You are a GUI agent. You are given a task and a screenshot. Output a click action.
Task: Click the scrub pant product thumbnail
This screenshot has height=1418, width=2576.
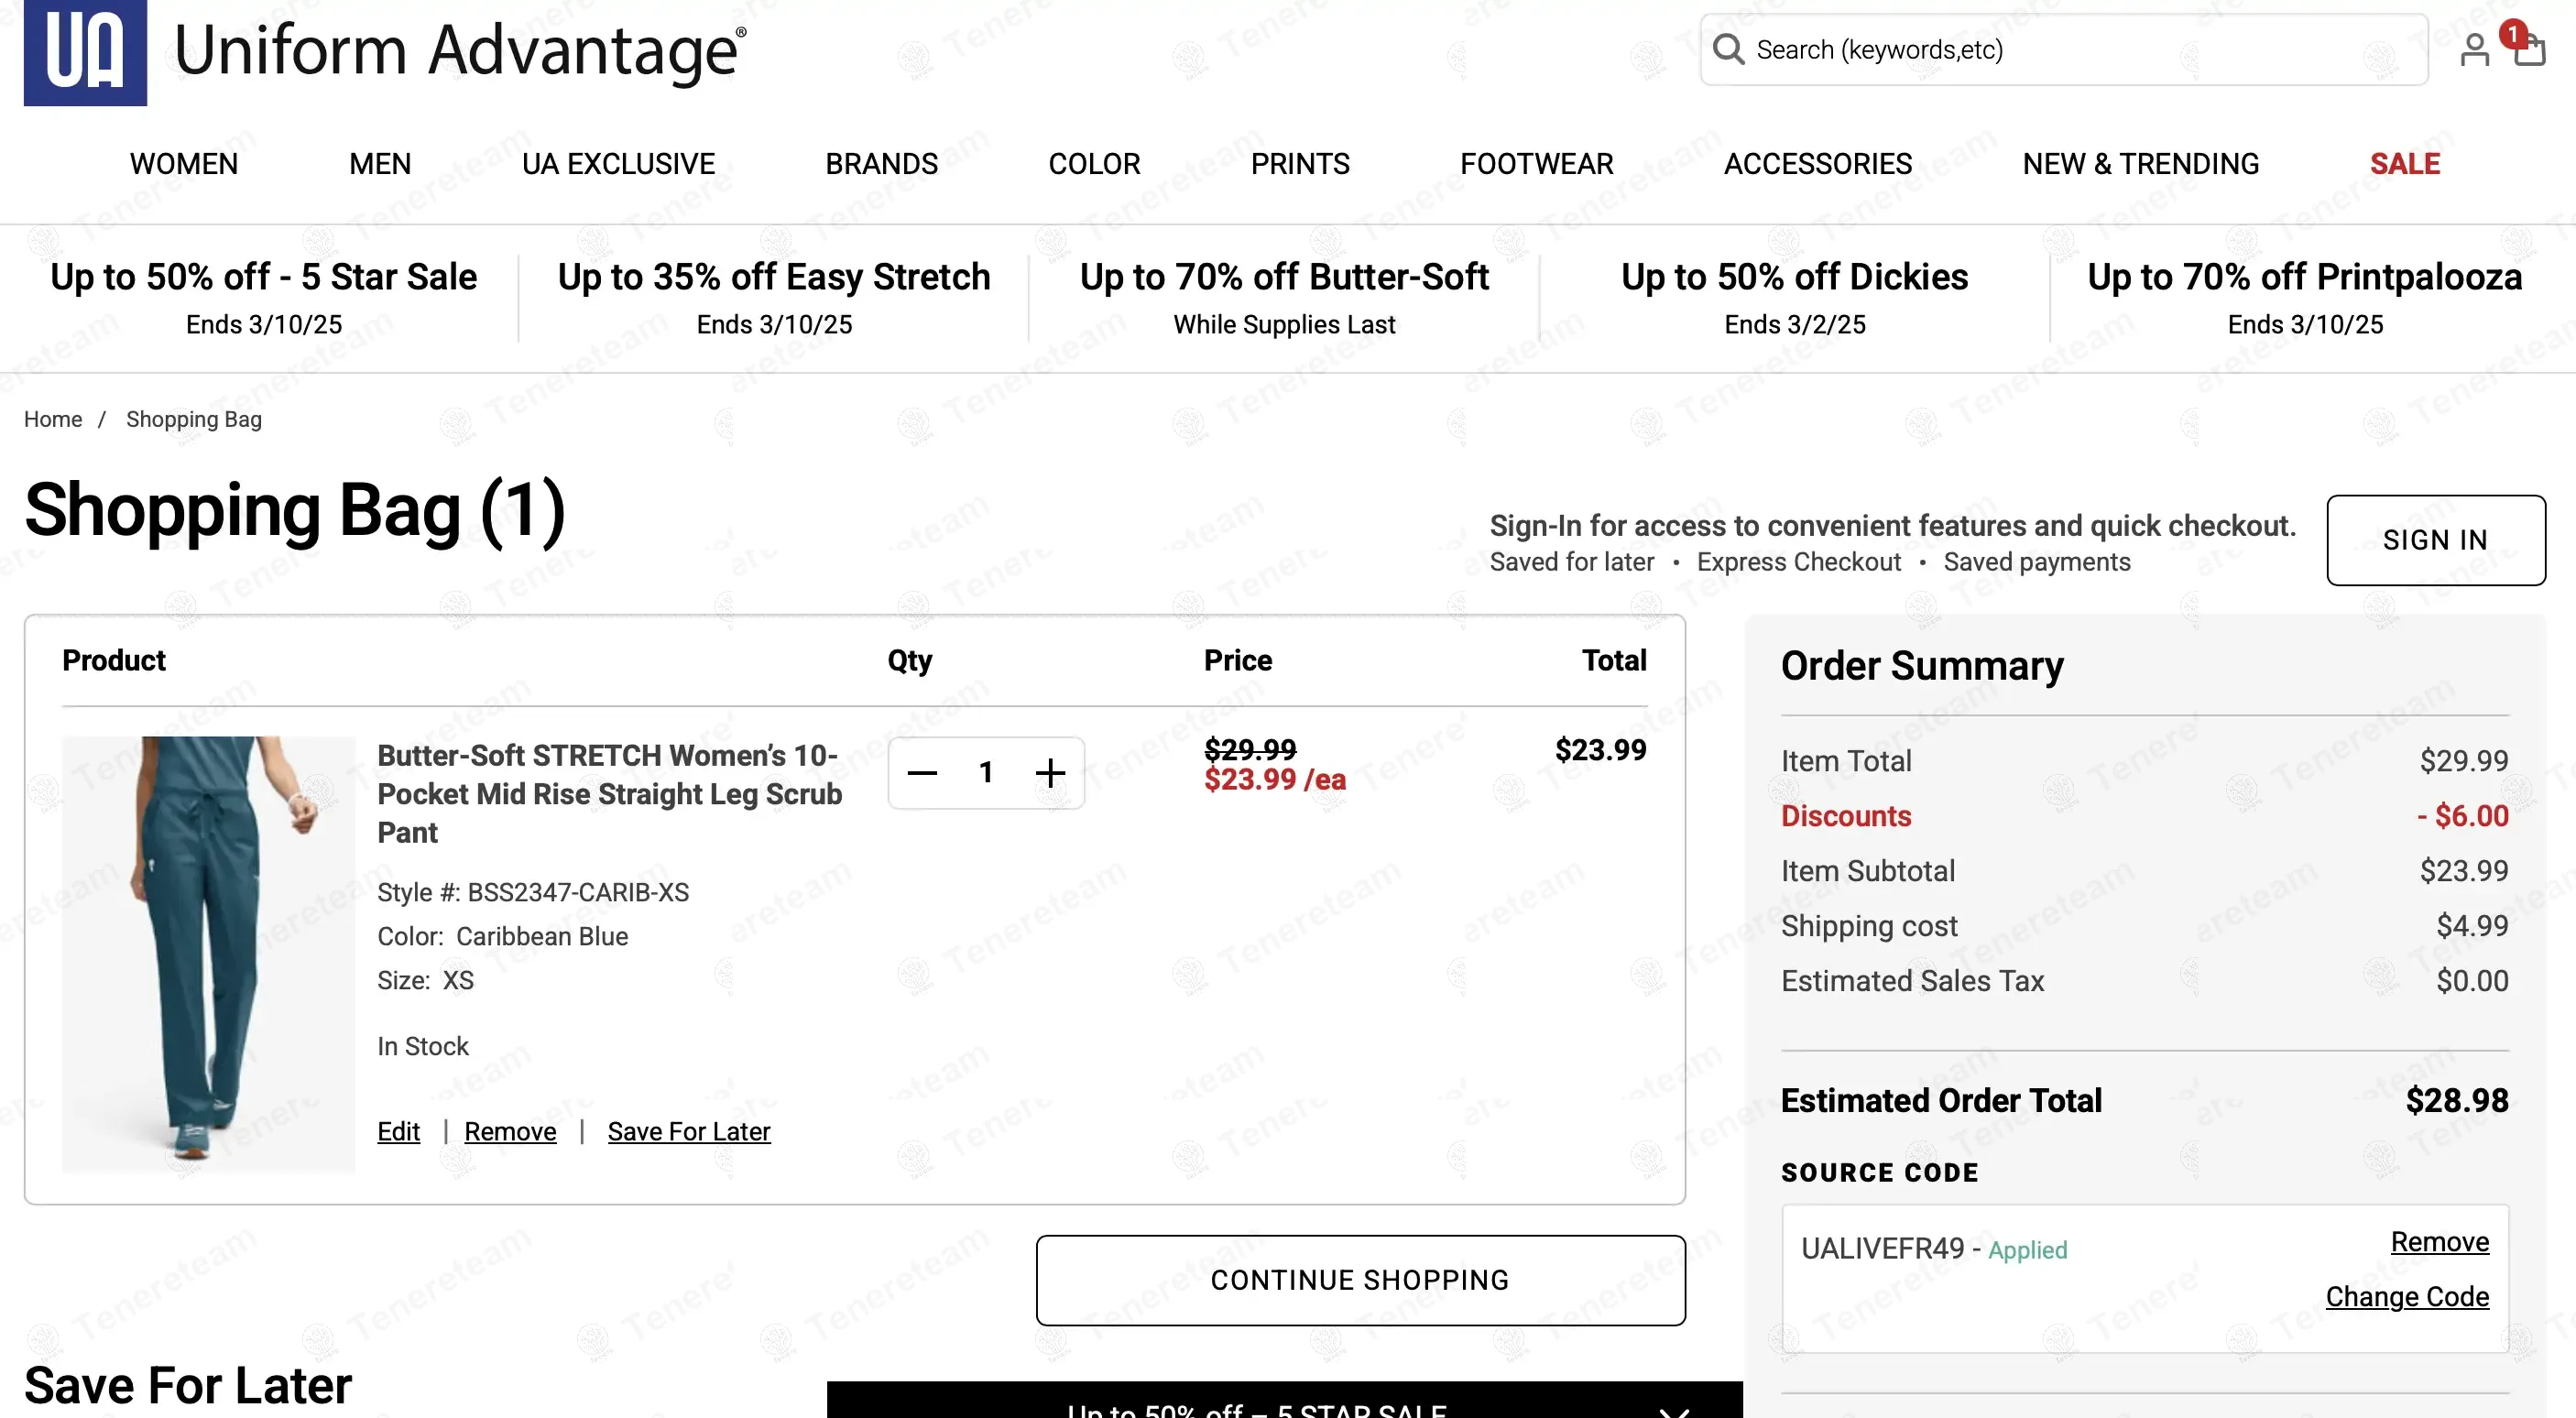click(x=208, y=953)
